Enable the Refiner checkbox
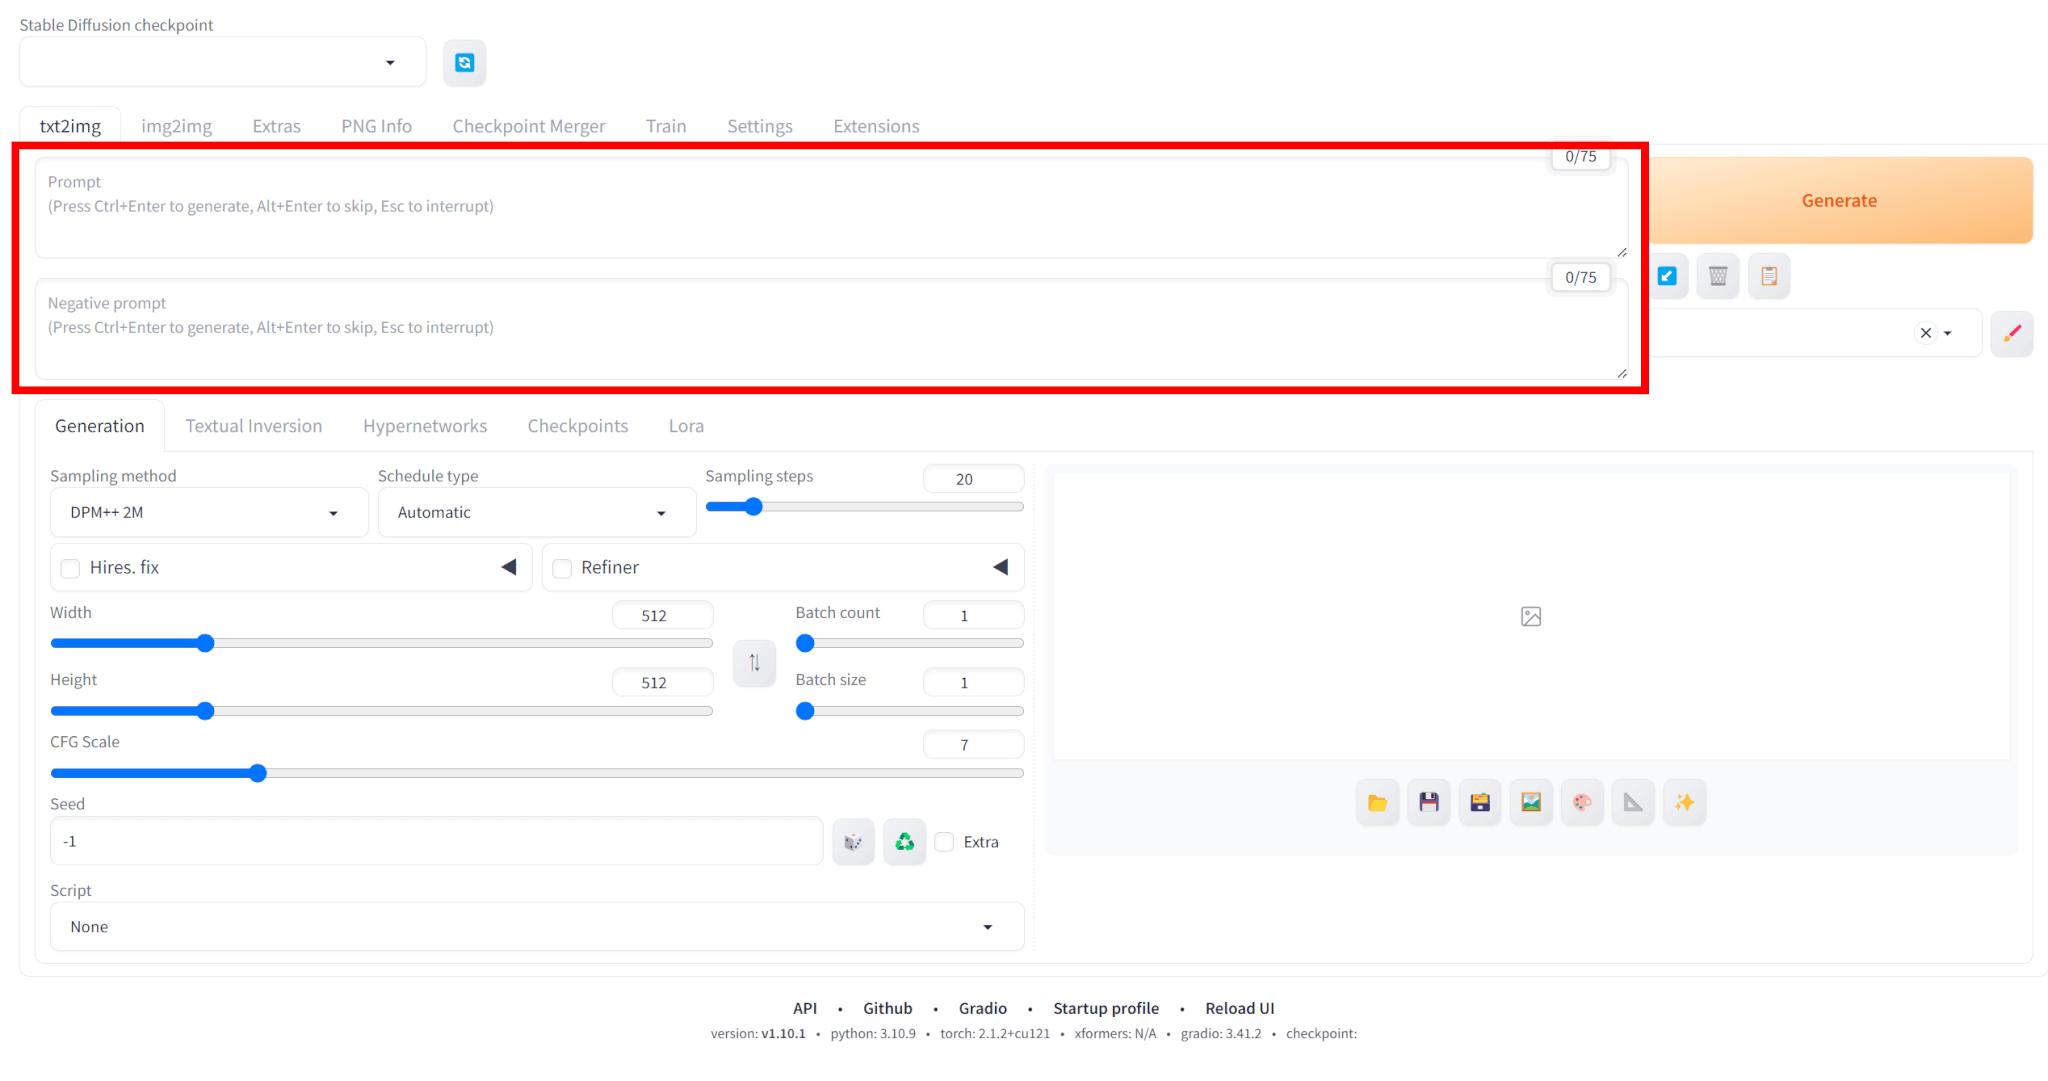This screenshot has height=1081, width=2048. [563, 568]
